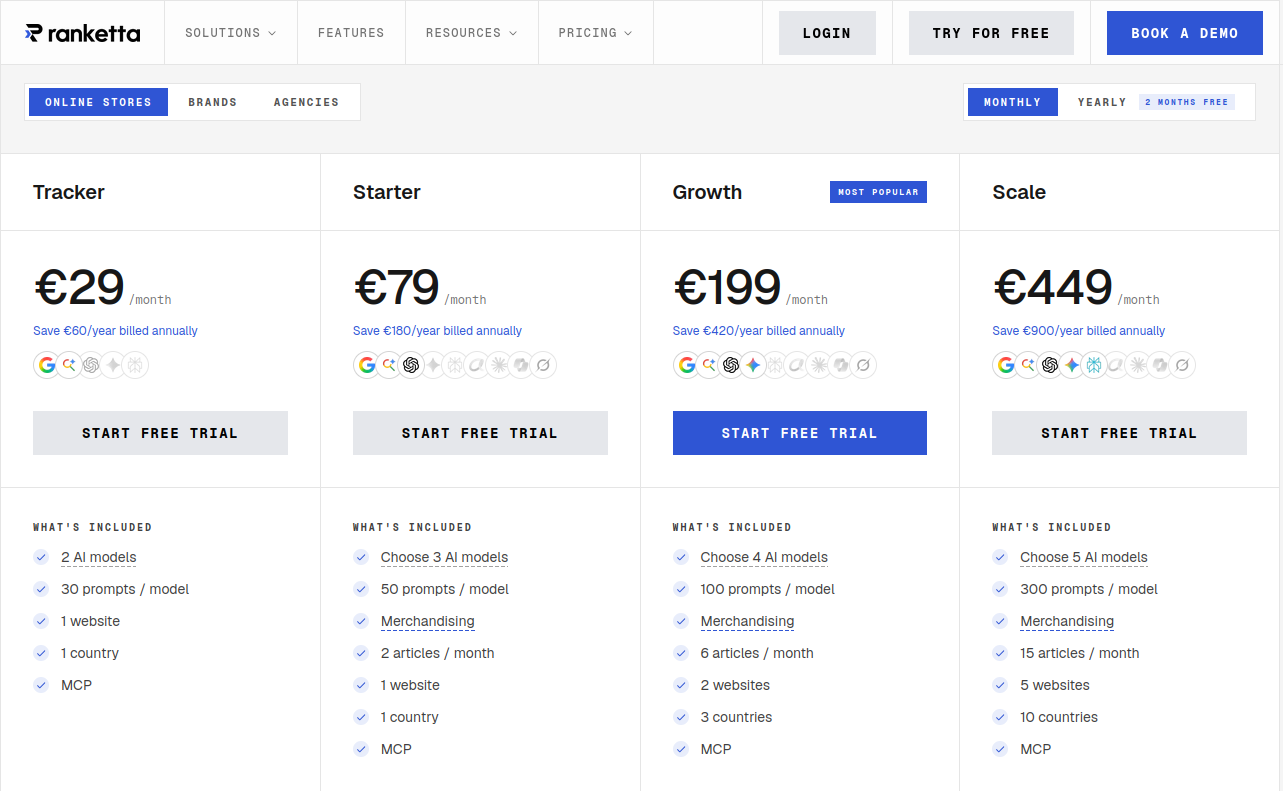
Task: Click 'Save €420/year billed annually' text
Action: tap(759, 331)
